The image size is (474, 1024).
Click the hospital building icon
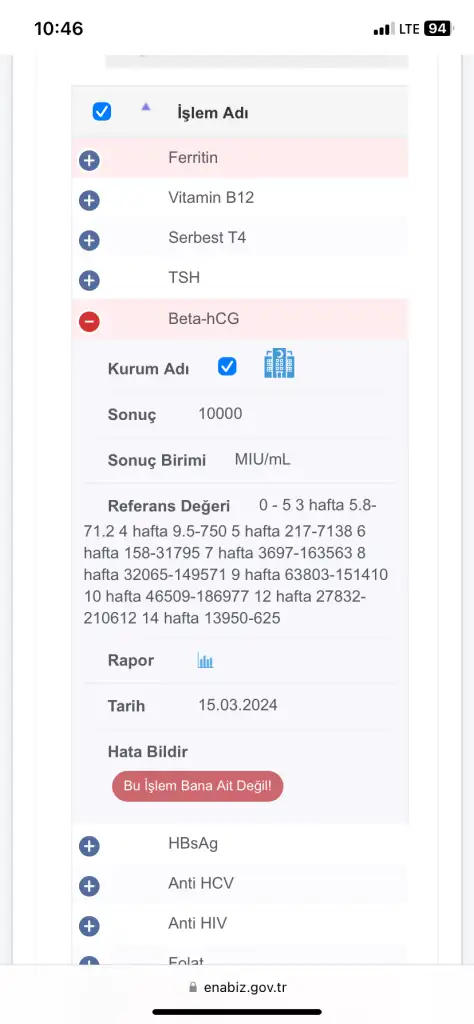[279, 363]
